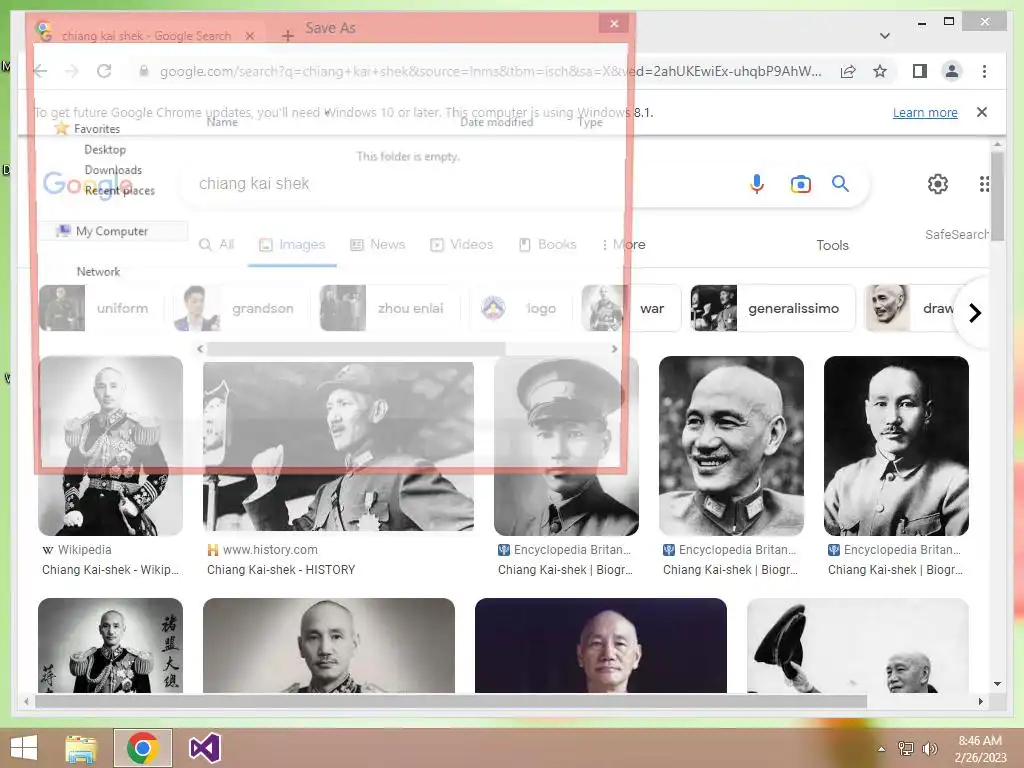Select the generalissimo suggestion chip
Screen dimensions: 1024x768
click(x=773, y=308)
